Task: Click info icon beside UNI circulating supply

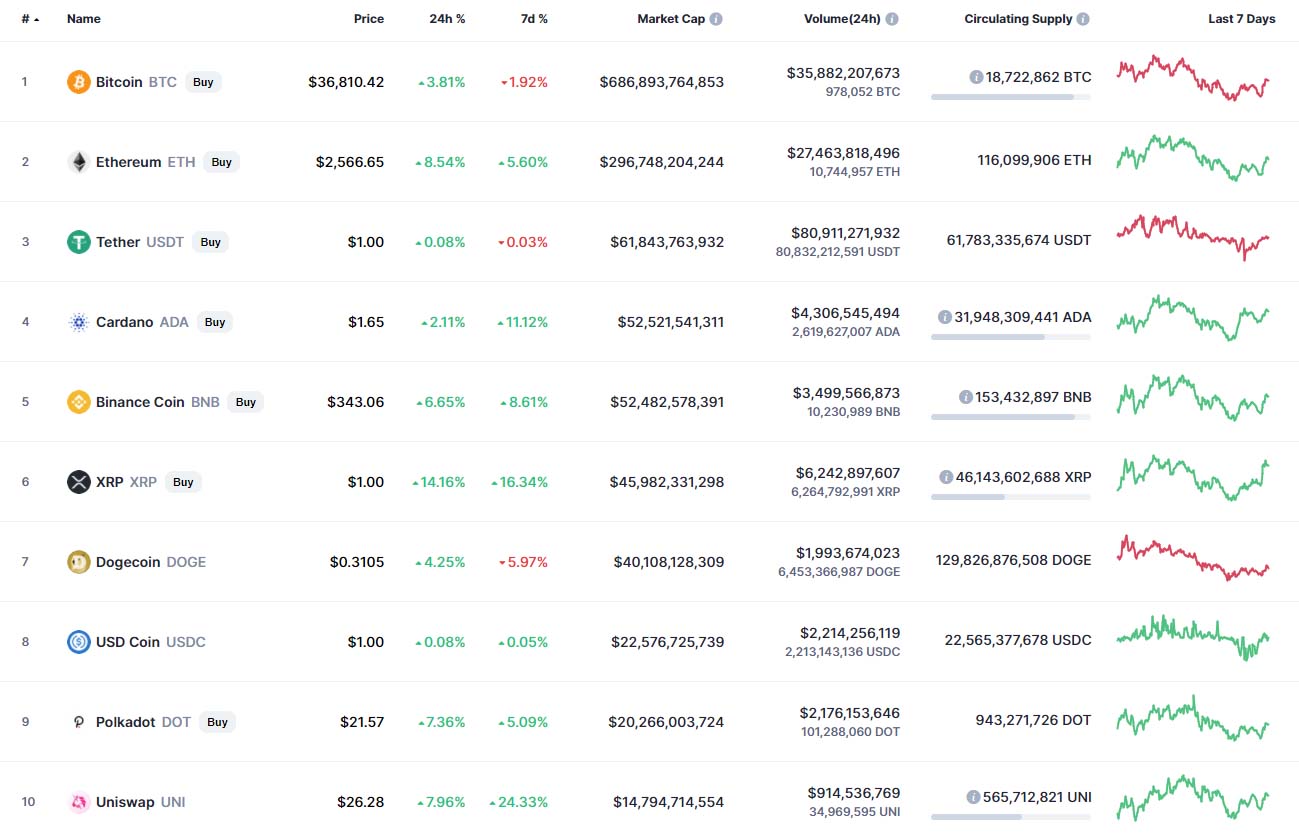Action: pyautogui.click(x=973, y=797)
